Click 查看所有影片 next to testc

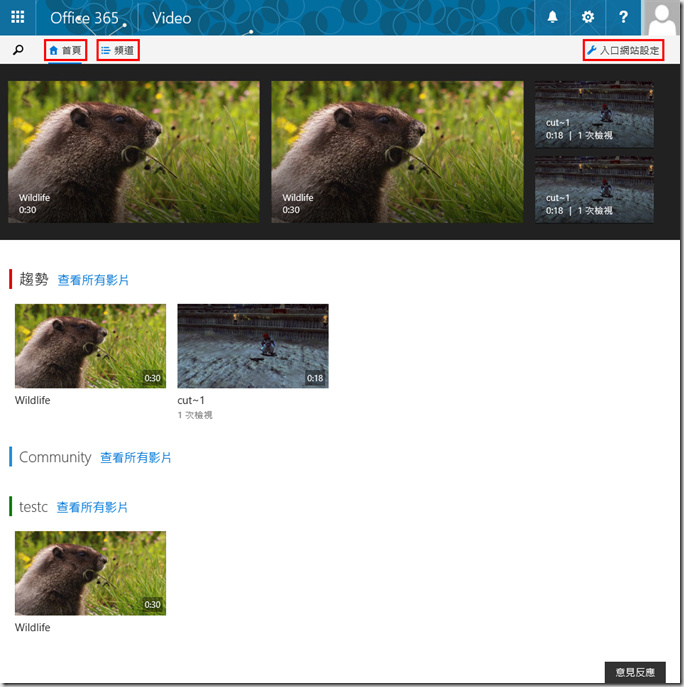(x=92, y=507)
